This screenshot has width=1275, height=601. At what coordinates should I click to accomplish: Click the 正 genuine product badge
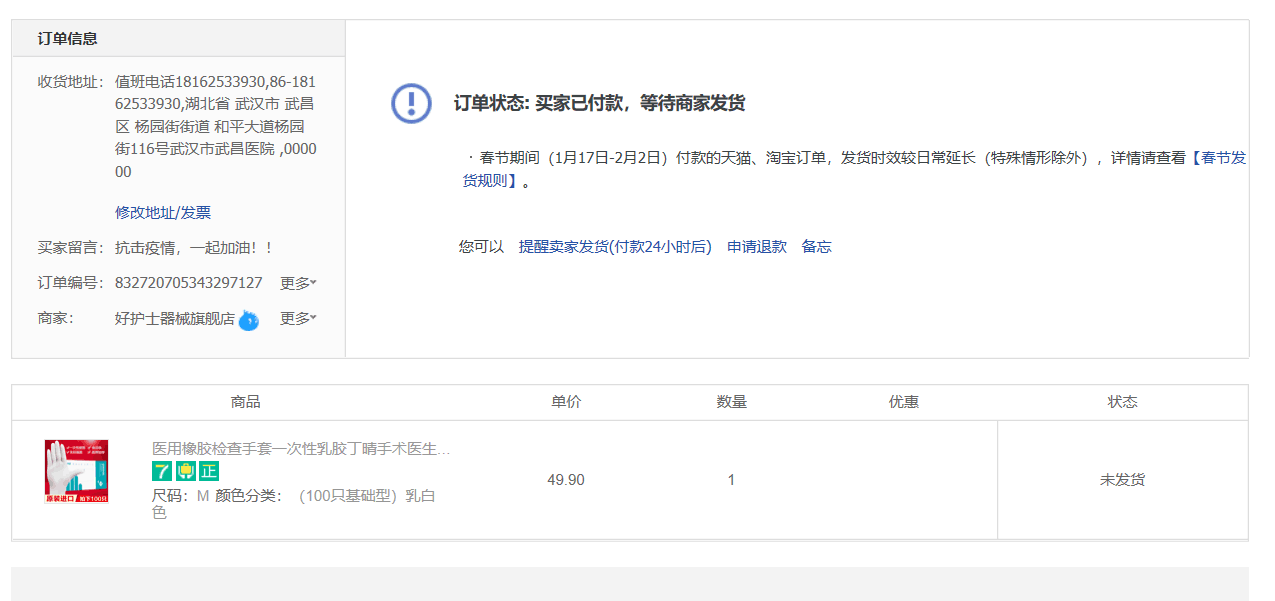[208, 471]
